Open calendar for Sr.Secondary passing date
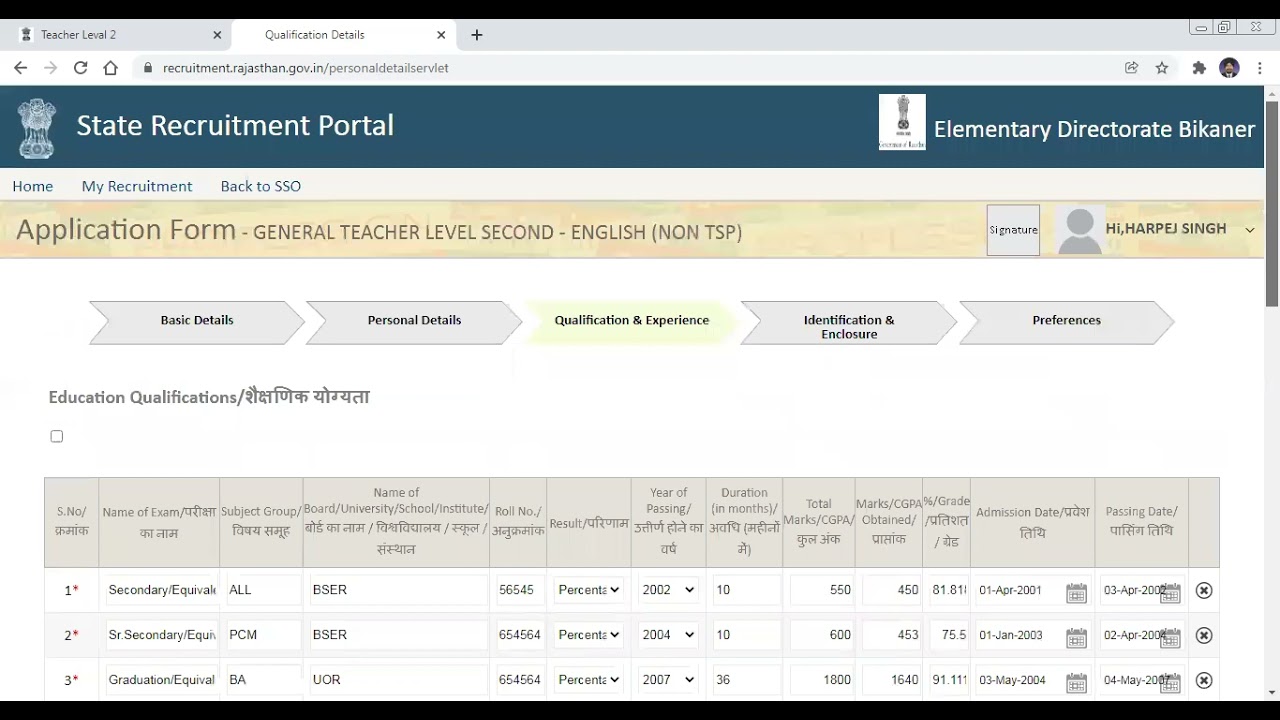 point(1170,638)
